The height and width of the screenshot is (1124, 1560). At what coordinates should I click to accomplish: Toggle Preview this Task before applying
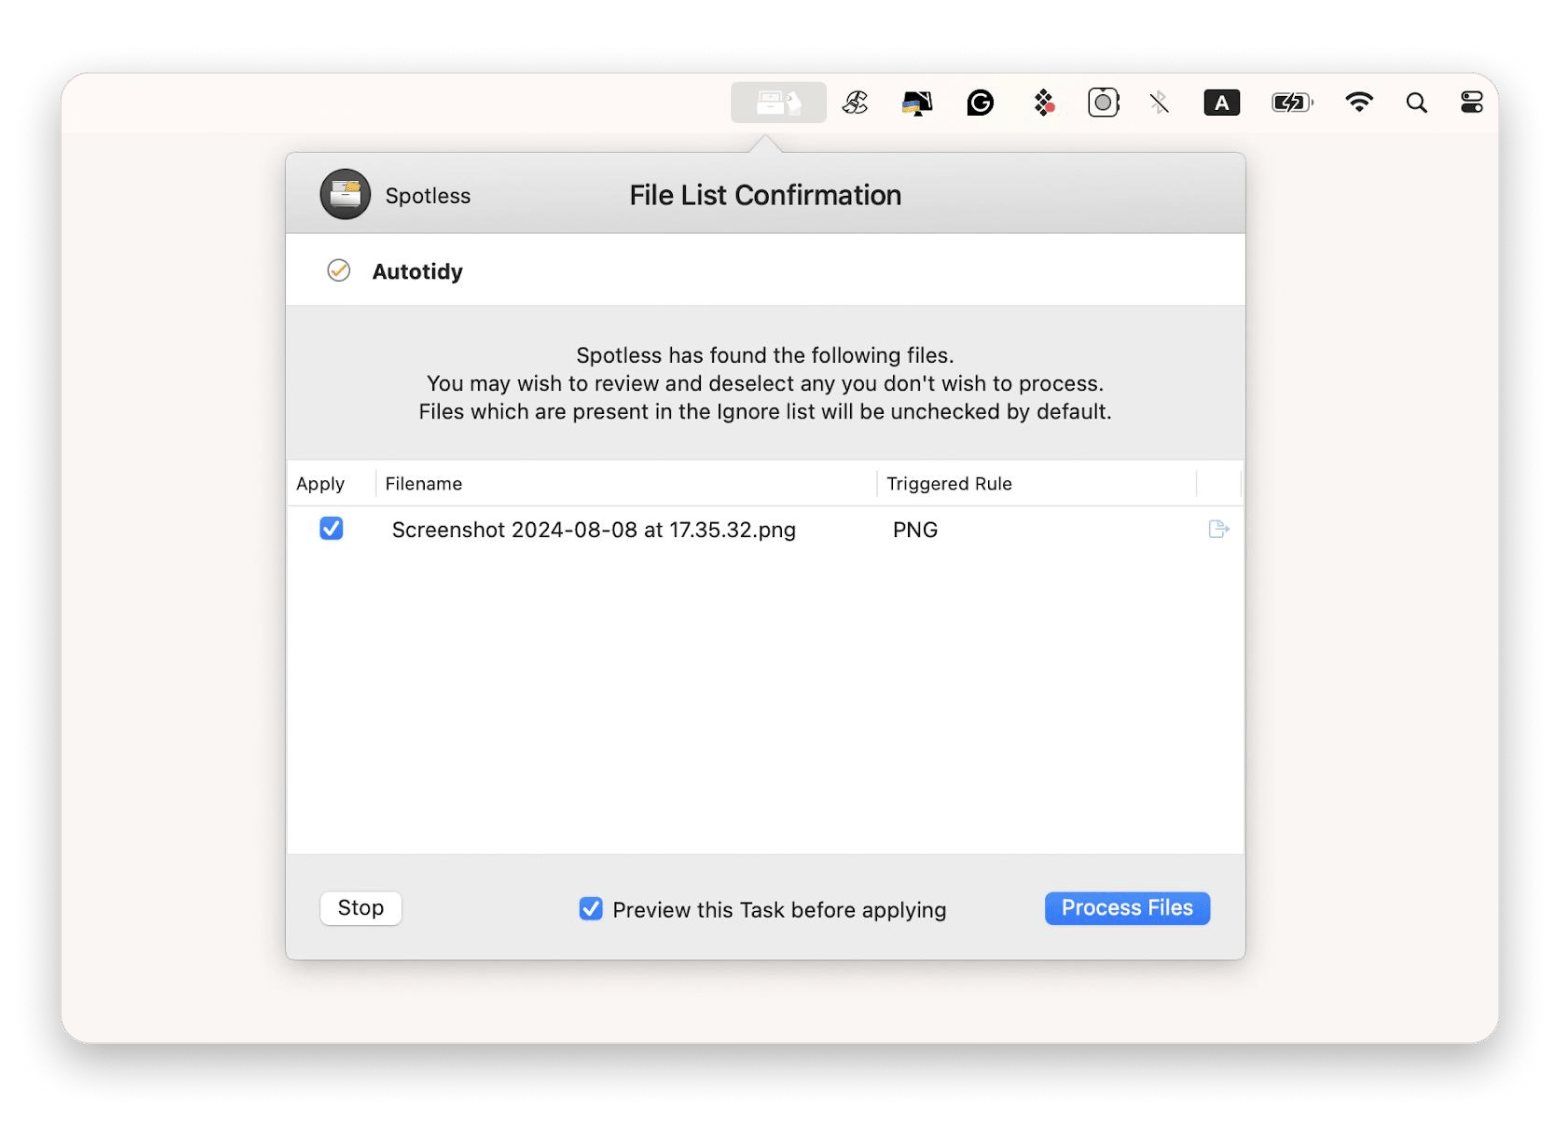pyautogui.click(x=591, y=908)
